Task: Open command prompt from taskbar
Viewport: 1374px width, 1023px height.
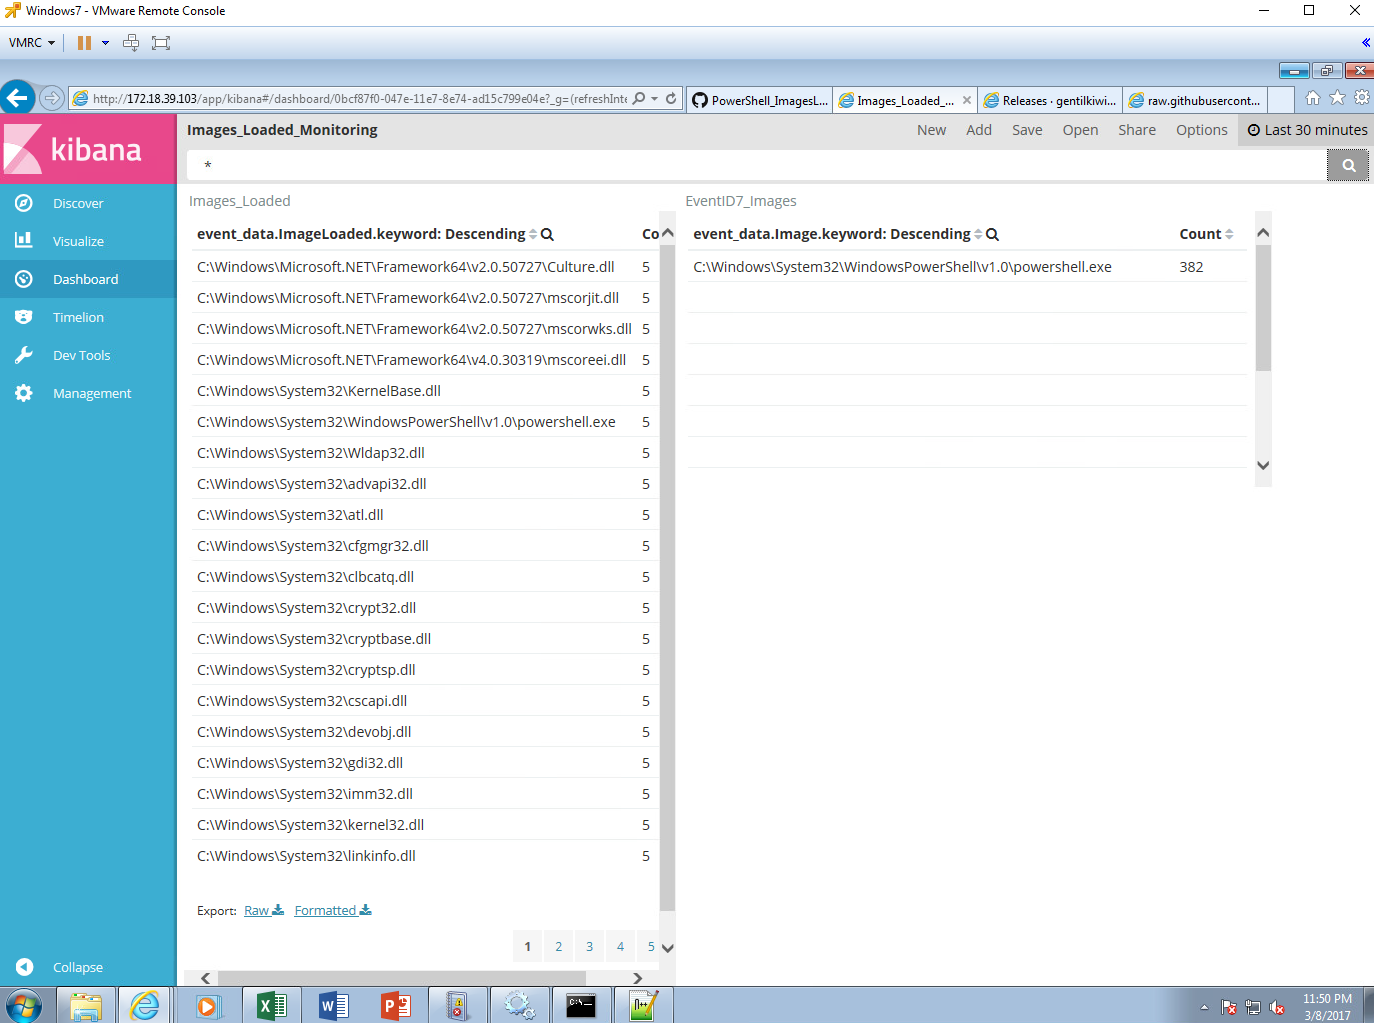Action: (x=581, y=1005)
